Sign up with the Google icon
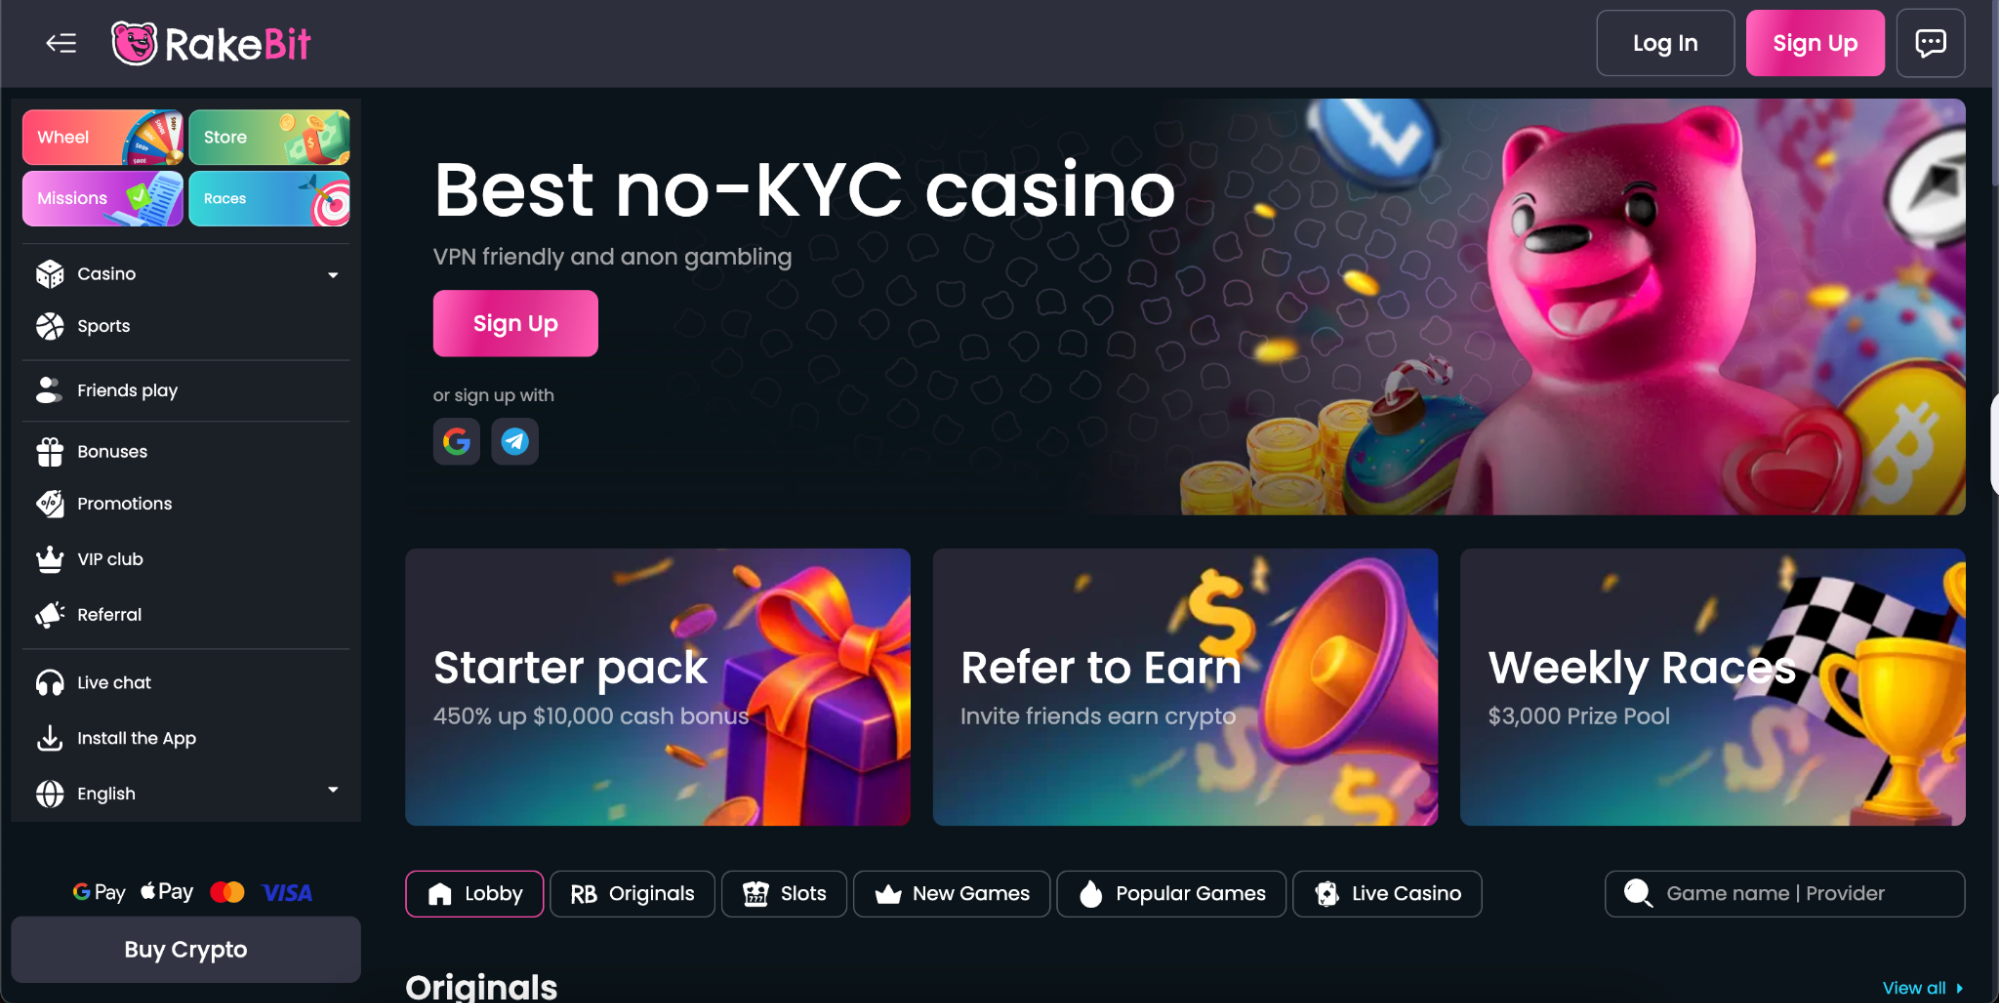The height and width of the screenshot is (1004, 1999). coord(456,441)
